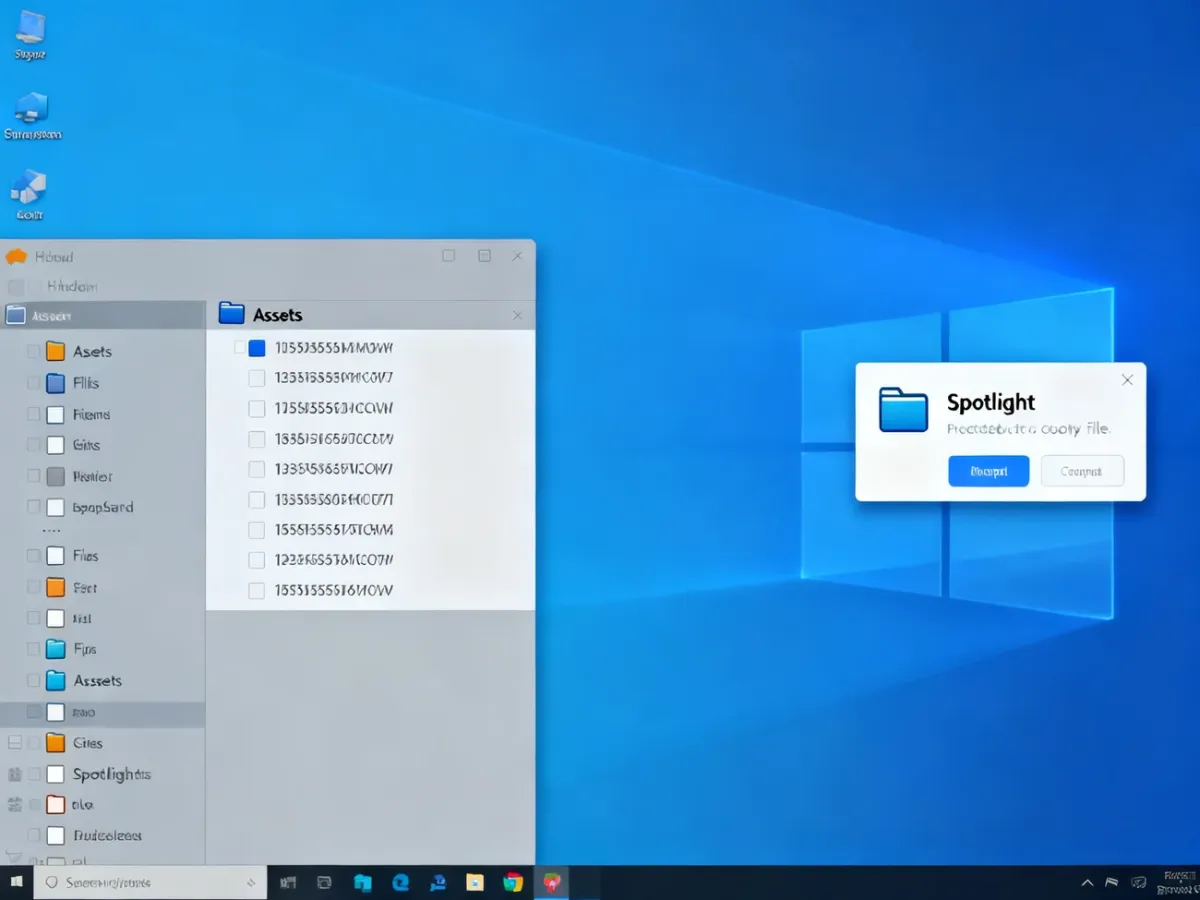Select the cyan Fips folder icon
Screen dimensions: 1200x900
click(x=55, y=649)
